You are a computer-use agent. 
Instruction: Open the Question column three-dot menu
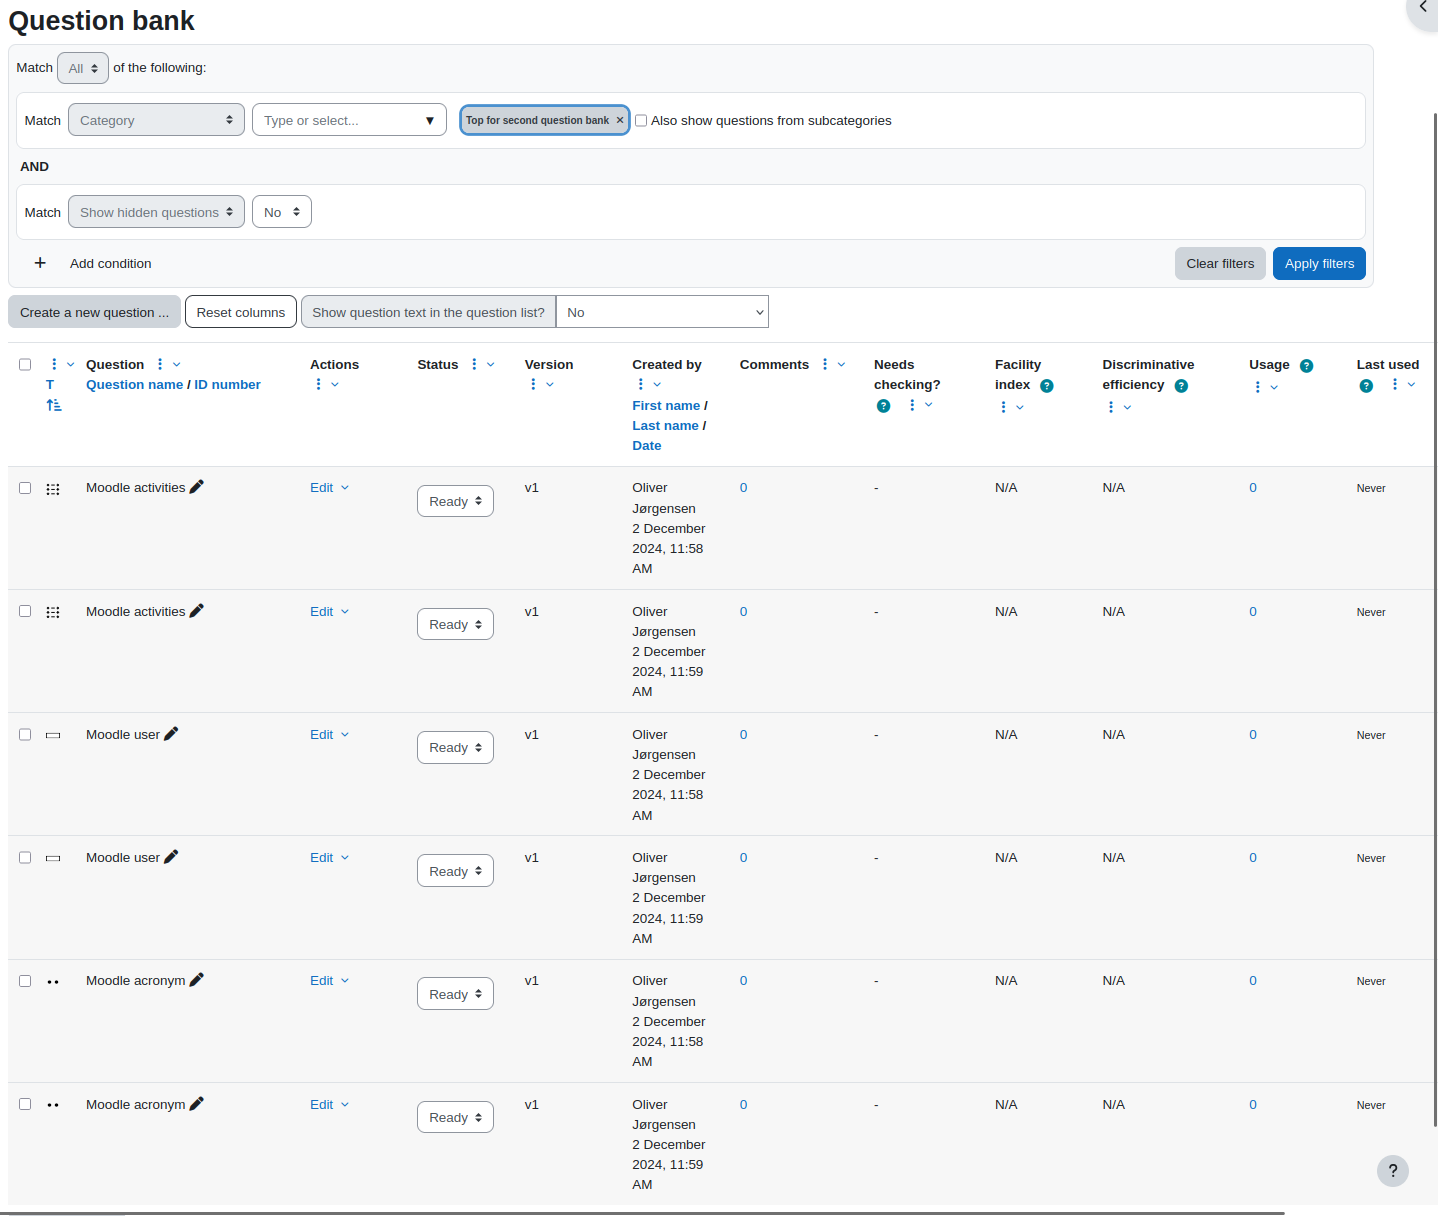[x=160, y=364]
